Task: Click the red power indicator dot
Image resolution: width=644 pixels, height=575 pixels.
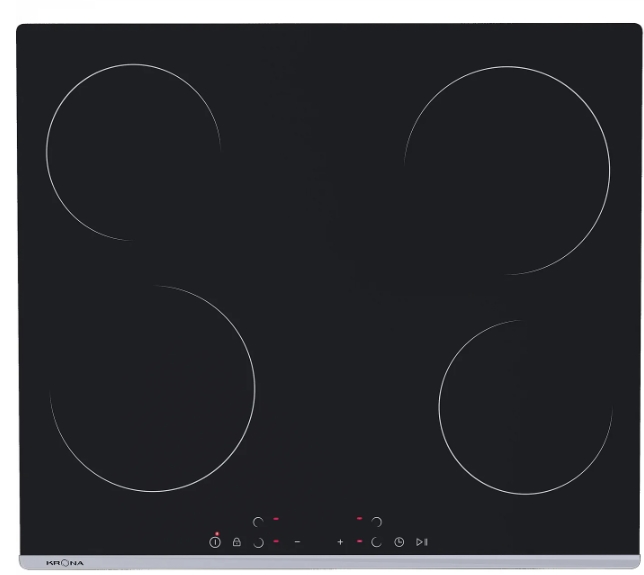Action: pos(216,534)
